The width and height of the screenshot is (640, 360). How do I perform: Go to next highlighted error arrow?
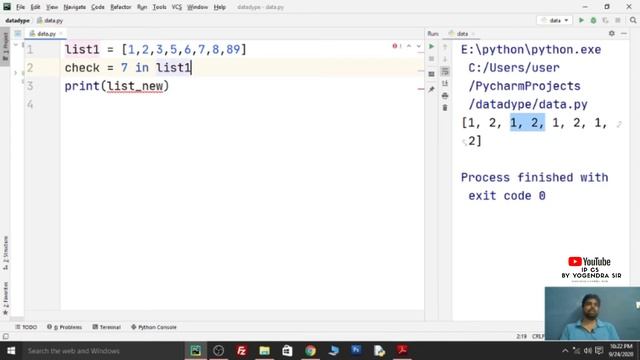pos(418,46)
